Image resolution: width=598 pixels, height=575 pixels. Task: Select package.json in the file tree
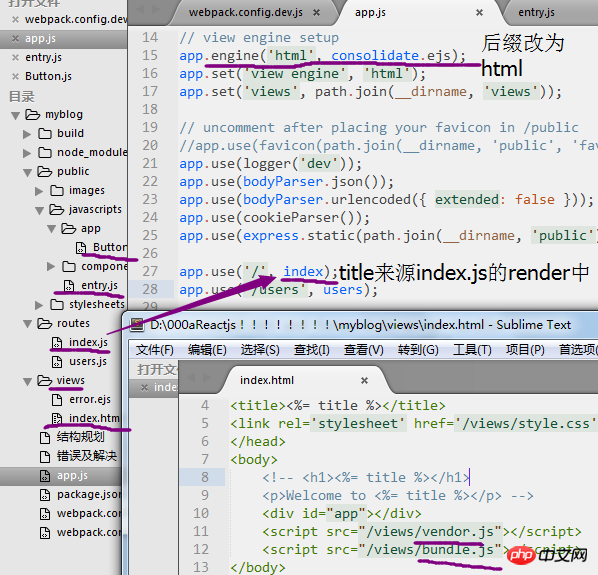point(88,495)
